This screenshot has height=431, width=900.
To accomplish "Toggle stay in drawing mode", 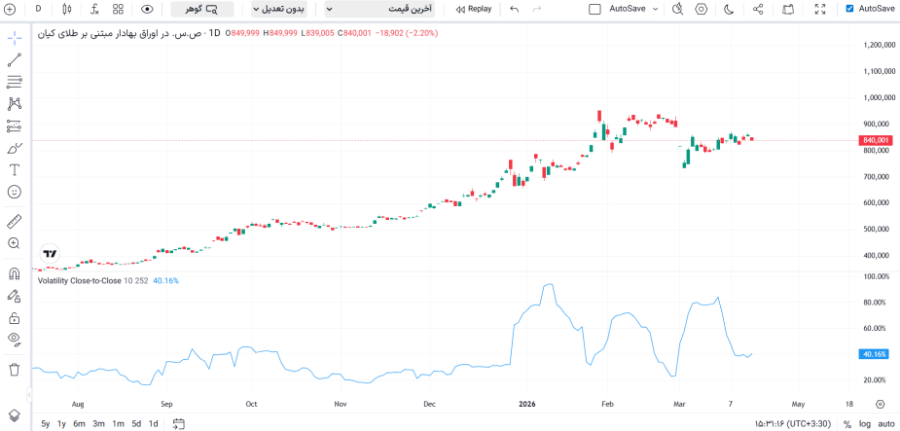I will pyautogui.click(x=14, y=296).
